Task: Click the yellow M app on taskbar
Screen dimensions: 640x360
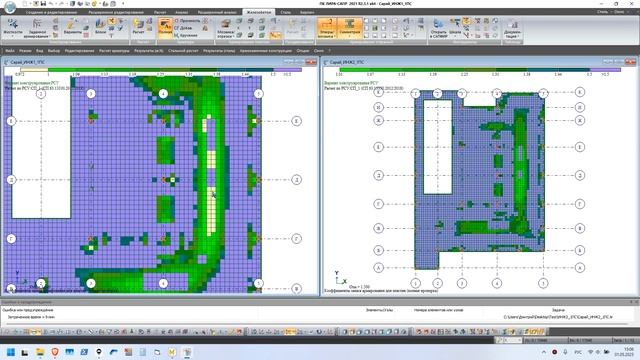Action: pyautogui.click(x=172, y=352)
